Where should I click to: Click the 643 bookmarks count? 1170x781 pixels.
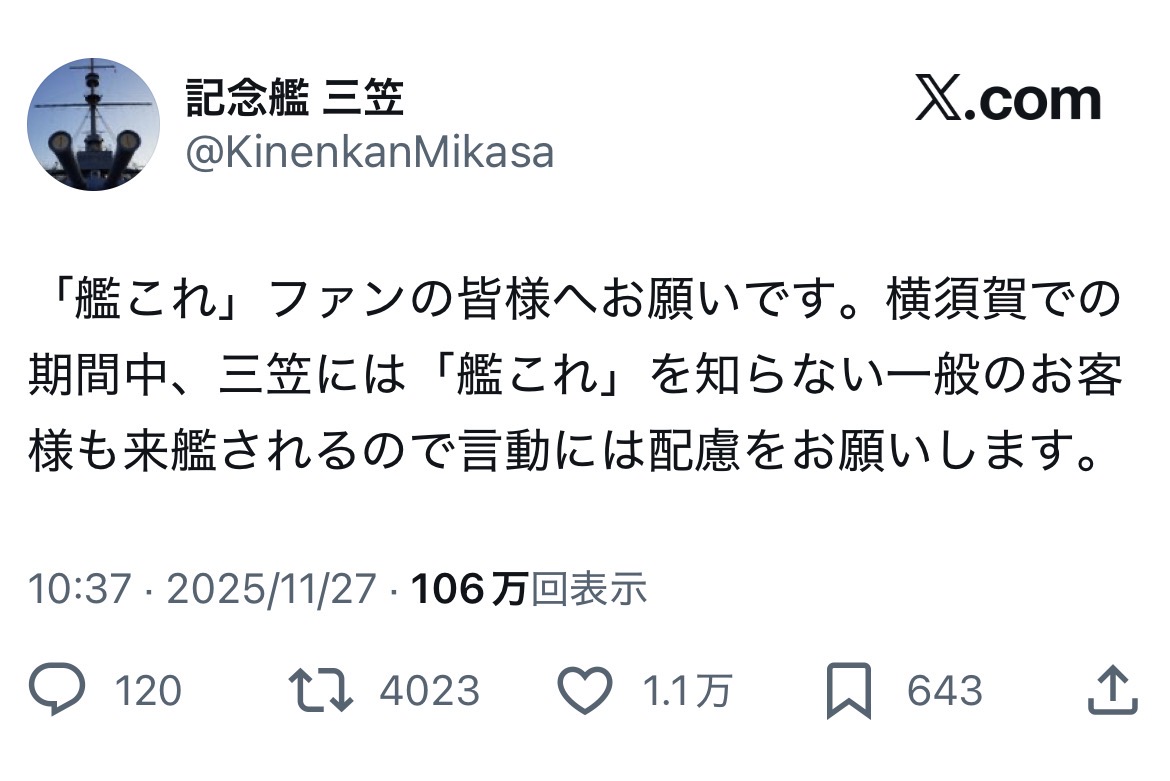pyautogui.click(x=945, y=691)
